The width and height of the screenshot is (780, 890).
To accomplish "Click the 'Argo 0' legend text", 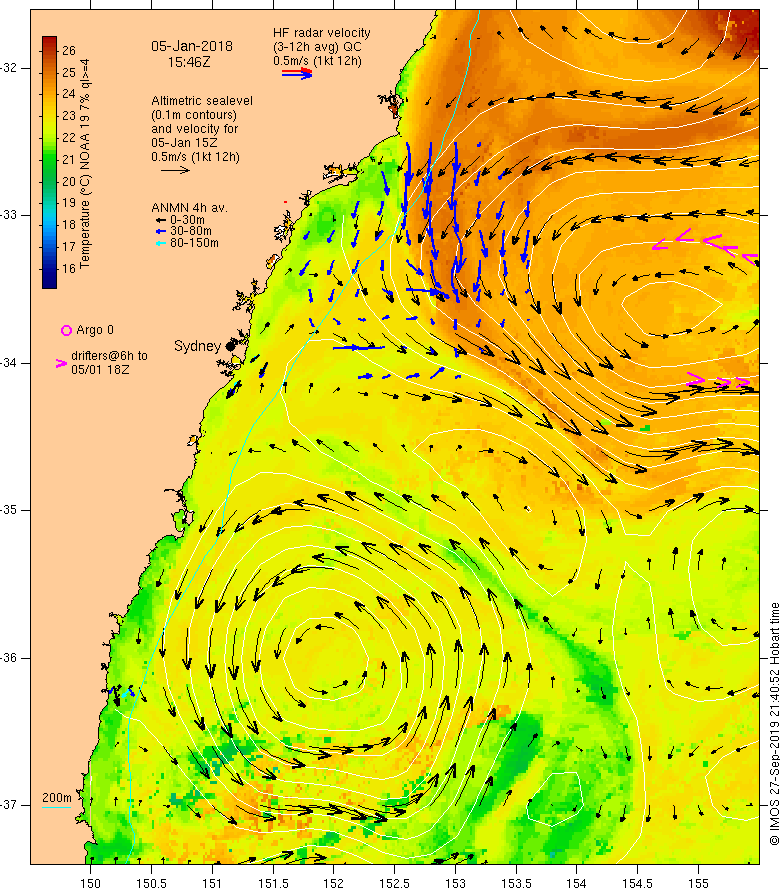I will coord(95,330).
